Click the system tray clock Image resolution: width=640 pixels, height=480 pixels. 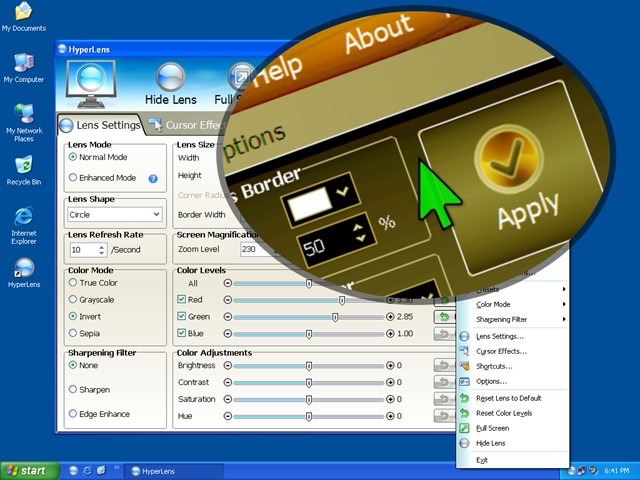616,471
